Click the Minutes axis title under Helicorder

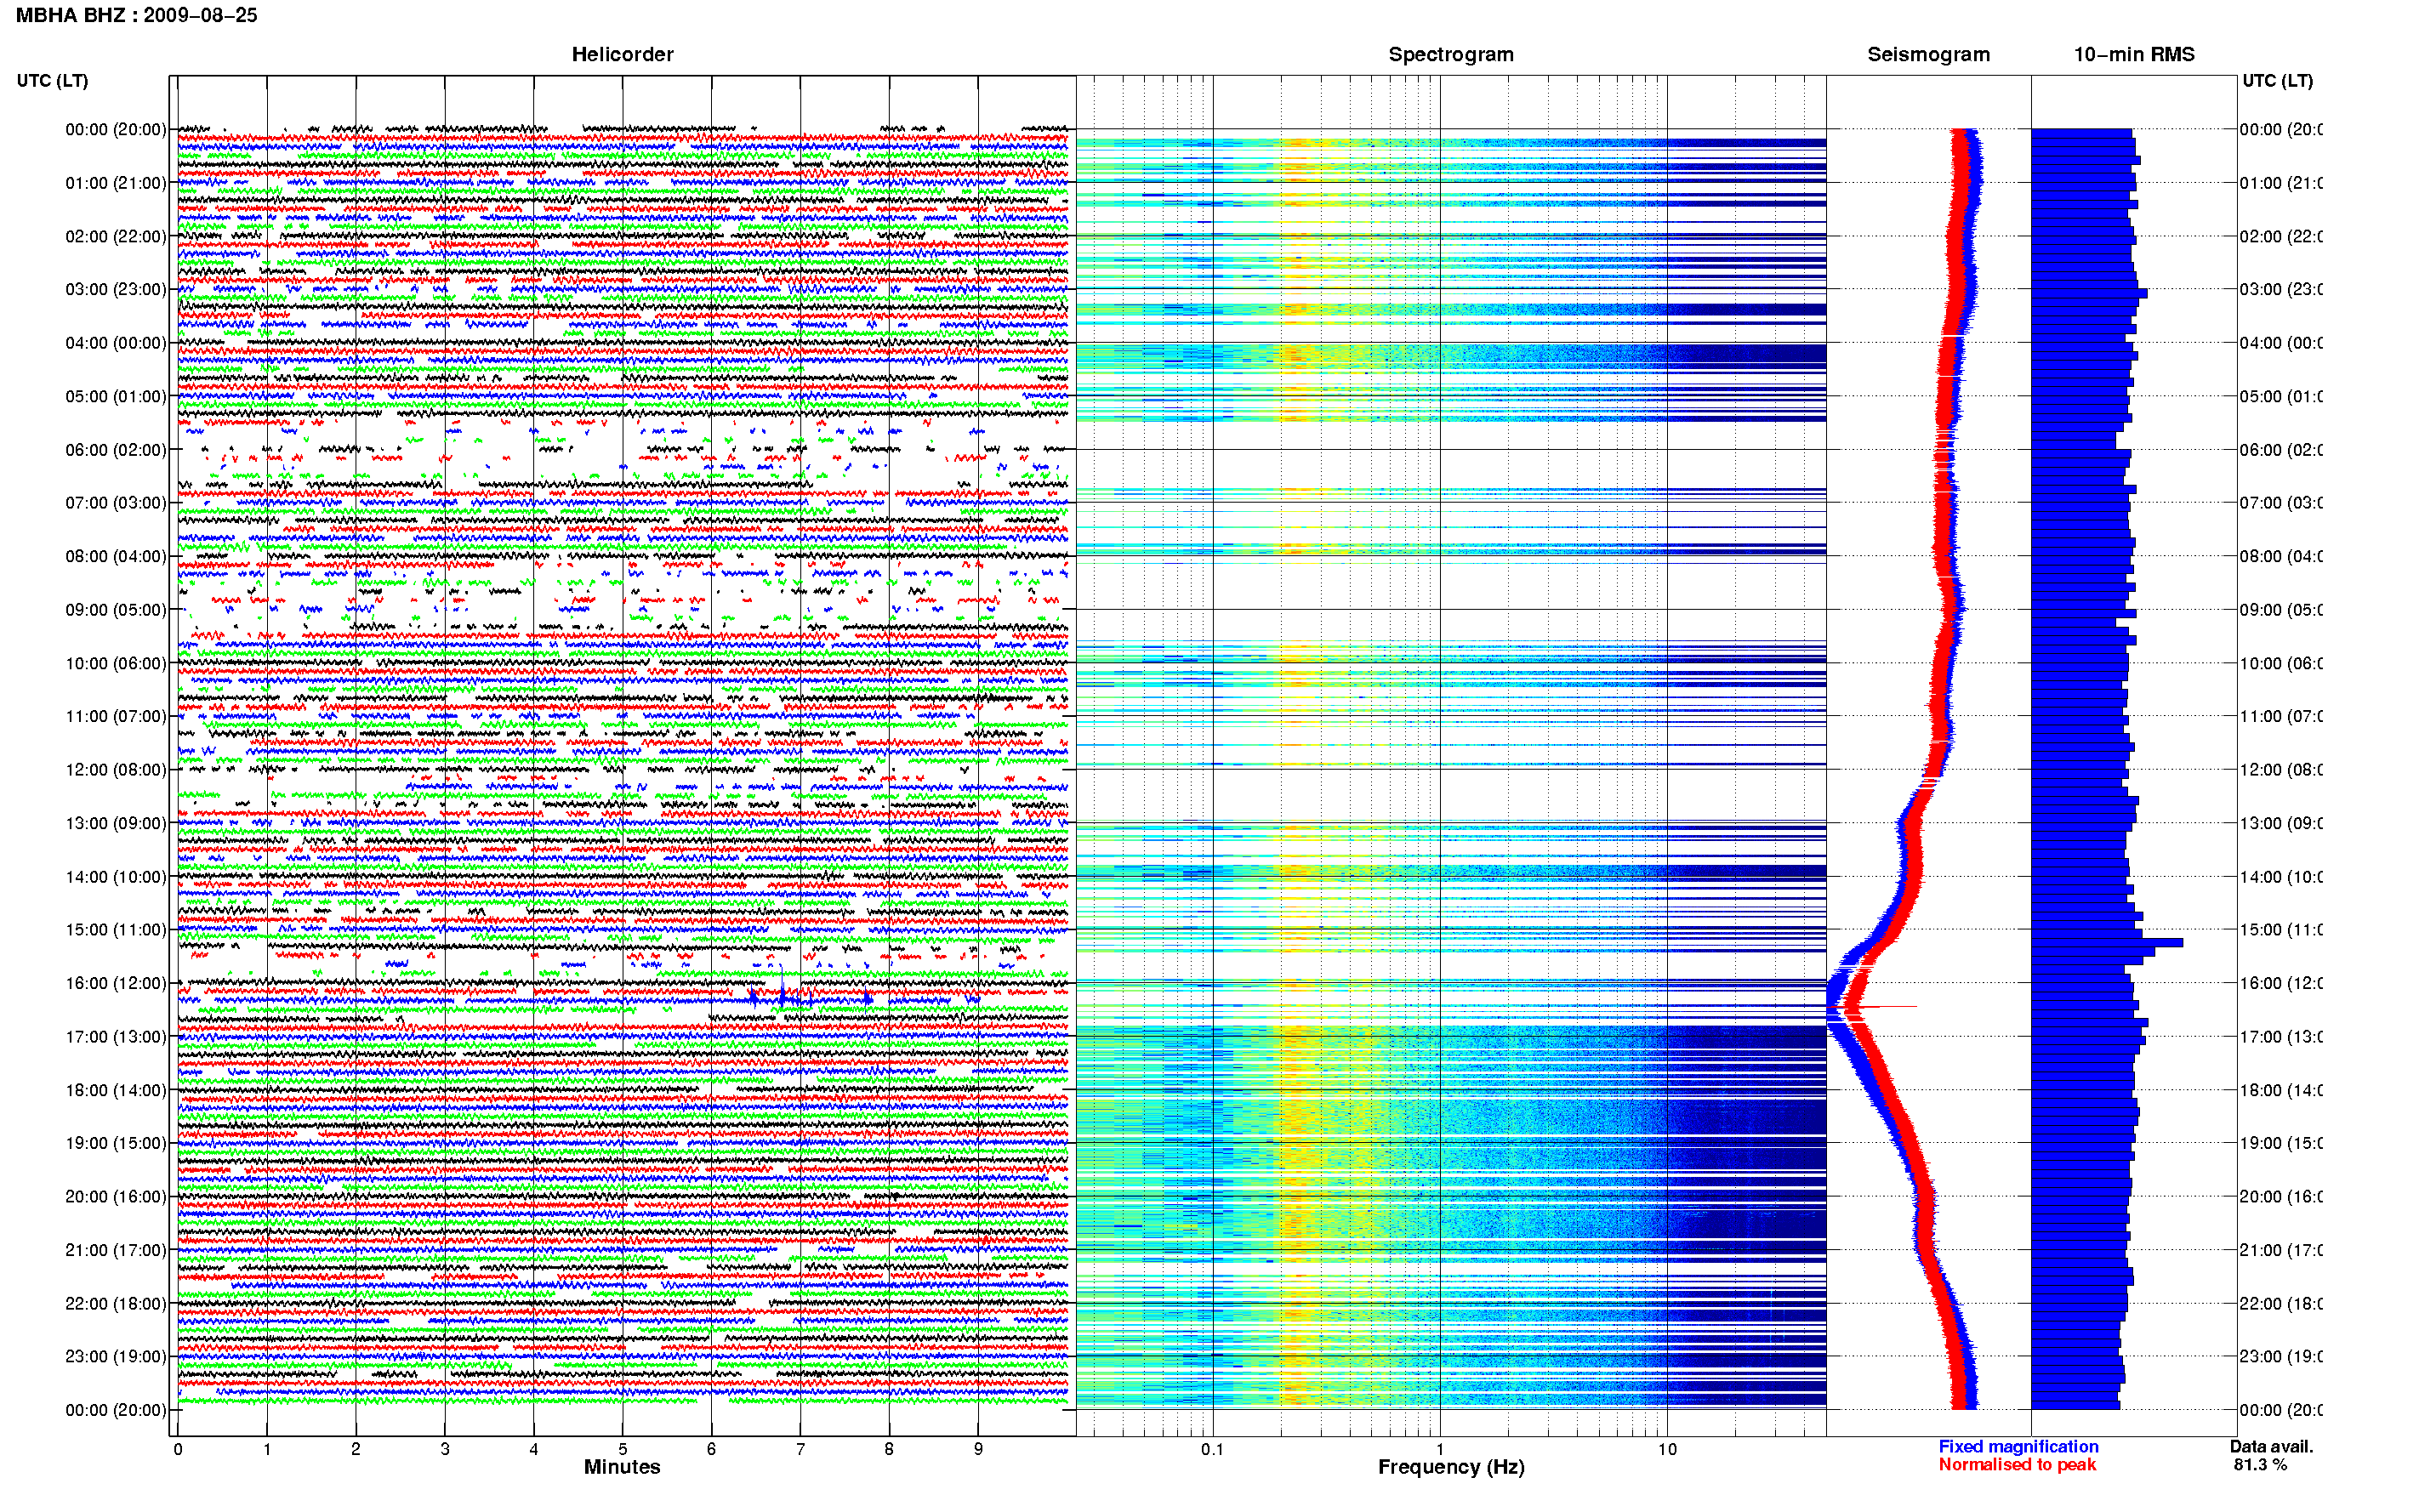tap(622, 1467)
